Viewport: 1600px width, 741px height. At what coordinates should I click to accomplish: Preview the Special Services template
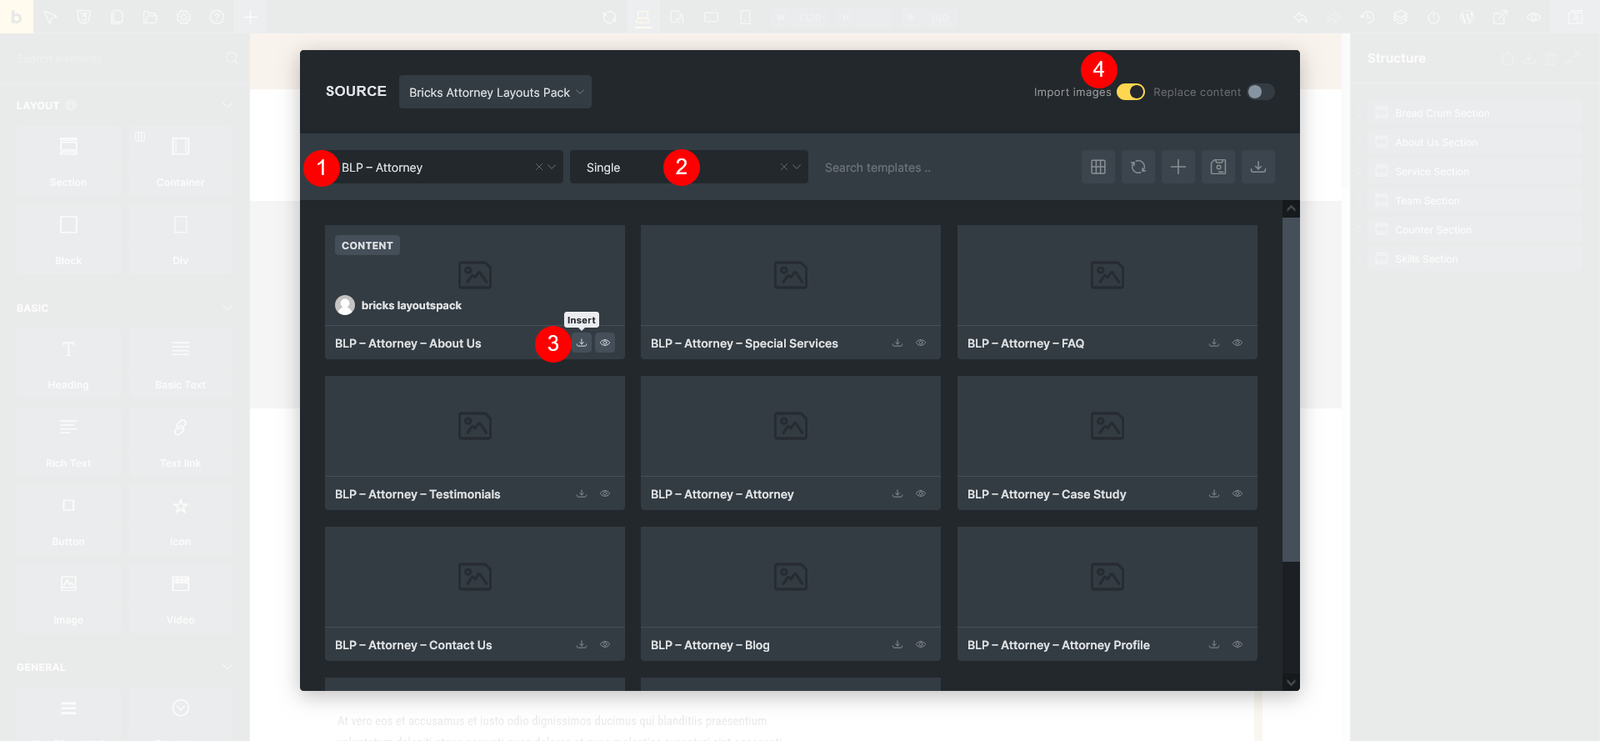[921, 343]
